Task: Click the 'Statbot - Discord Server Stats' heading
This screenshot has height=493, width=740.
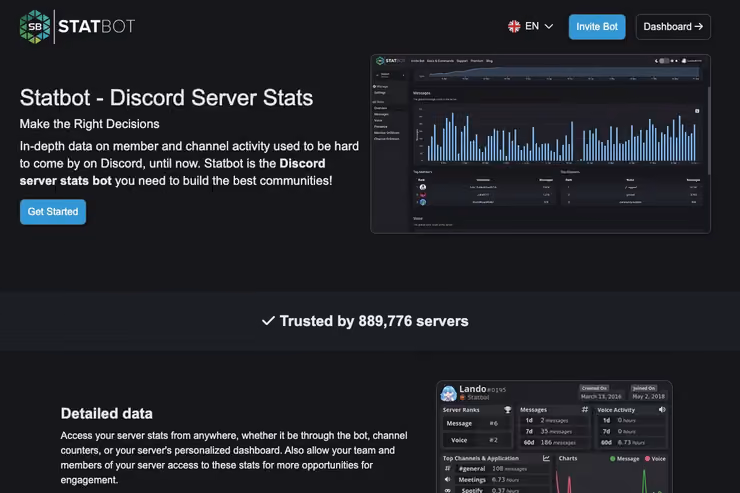Action: coord(166,98)
